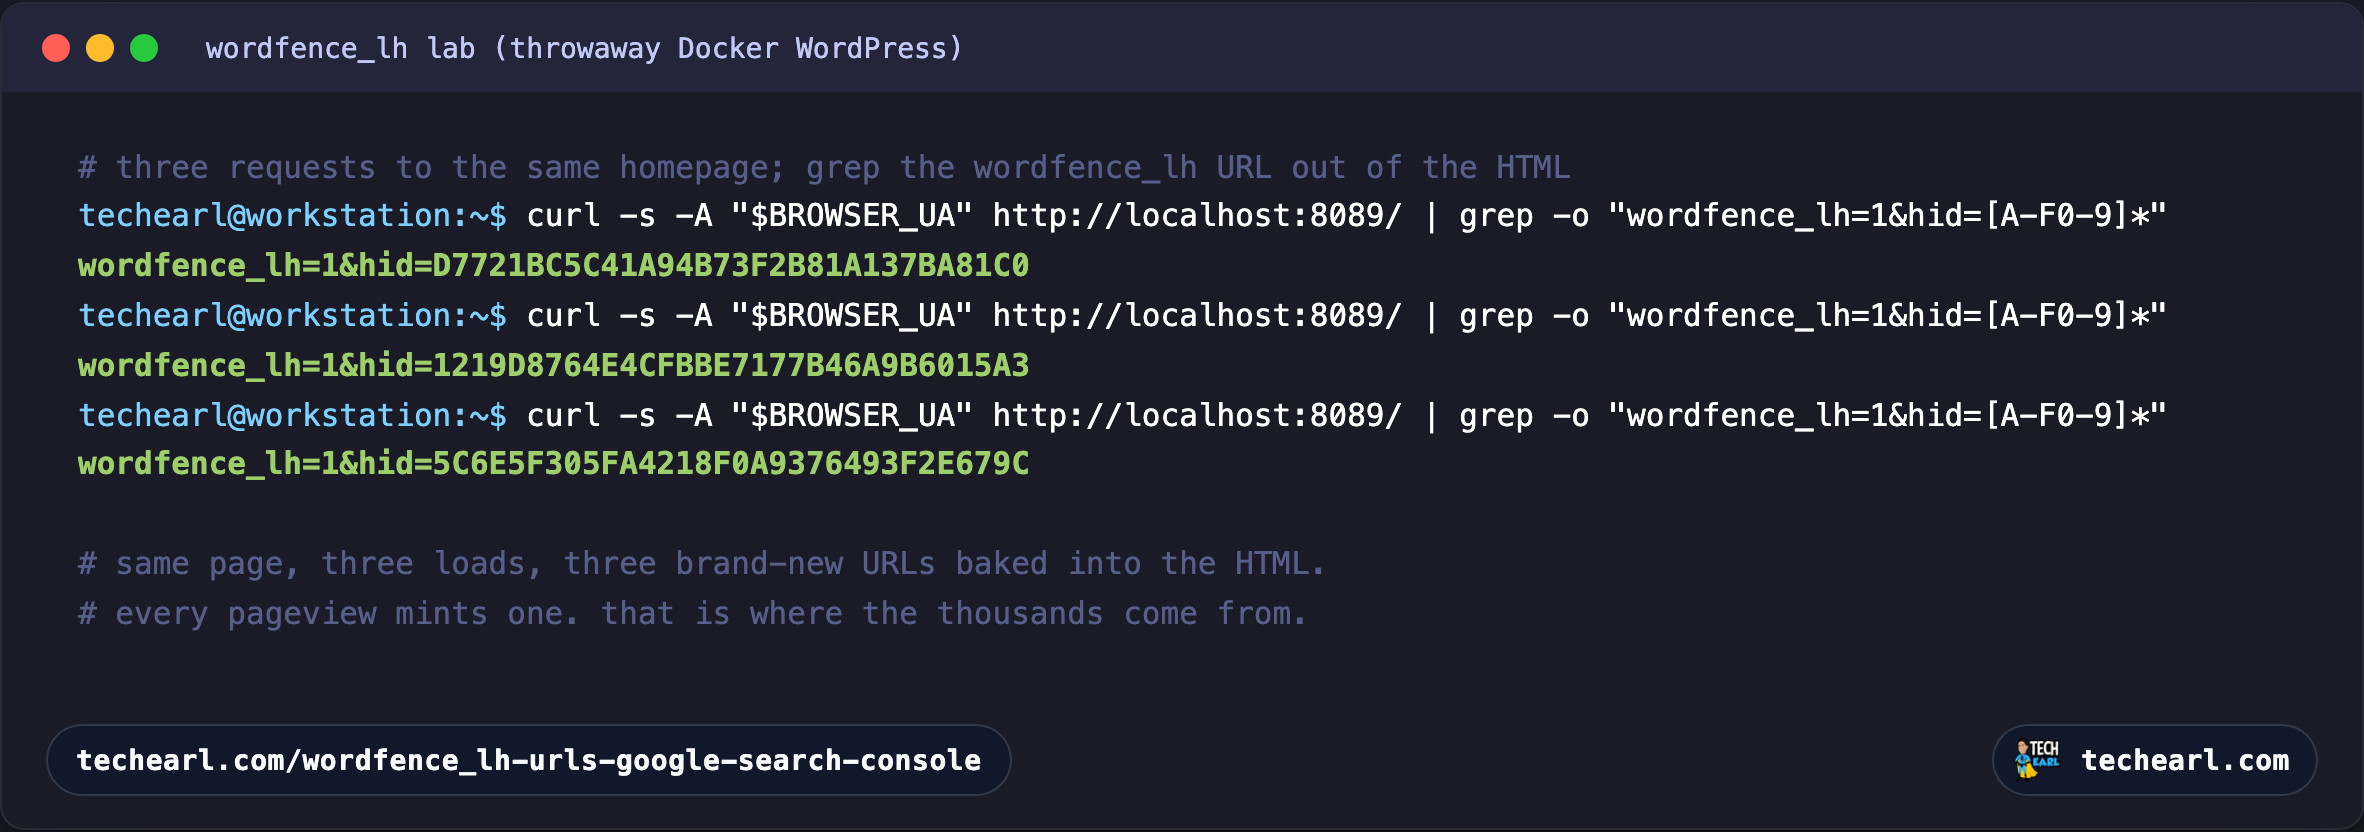The height and width of the screenshot is (832, 2364).
Task: Click the window title 'wordfence_lh lab (throwaway Docker WordPress)'
Action: click(x=584, y=48)
